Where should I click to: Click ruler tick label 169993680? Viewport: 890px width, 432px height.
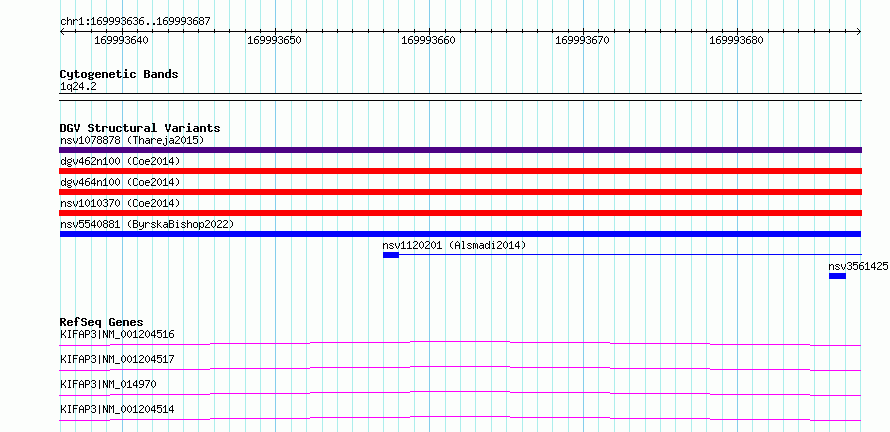[736, 40]
